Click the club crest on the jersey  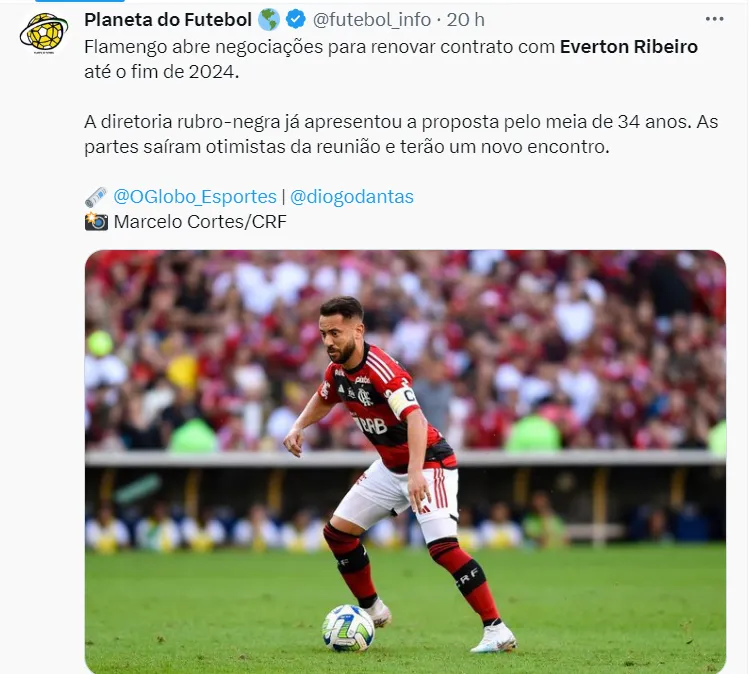[365, 396]
